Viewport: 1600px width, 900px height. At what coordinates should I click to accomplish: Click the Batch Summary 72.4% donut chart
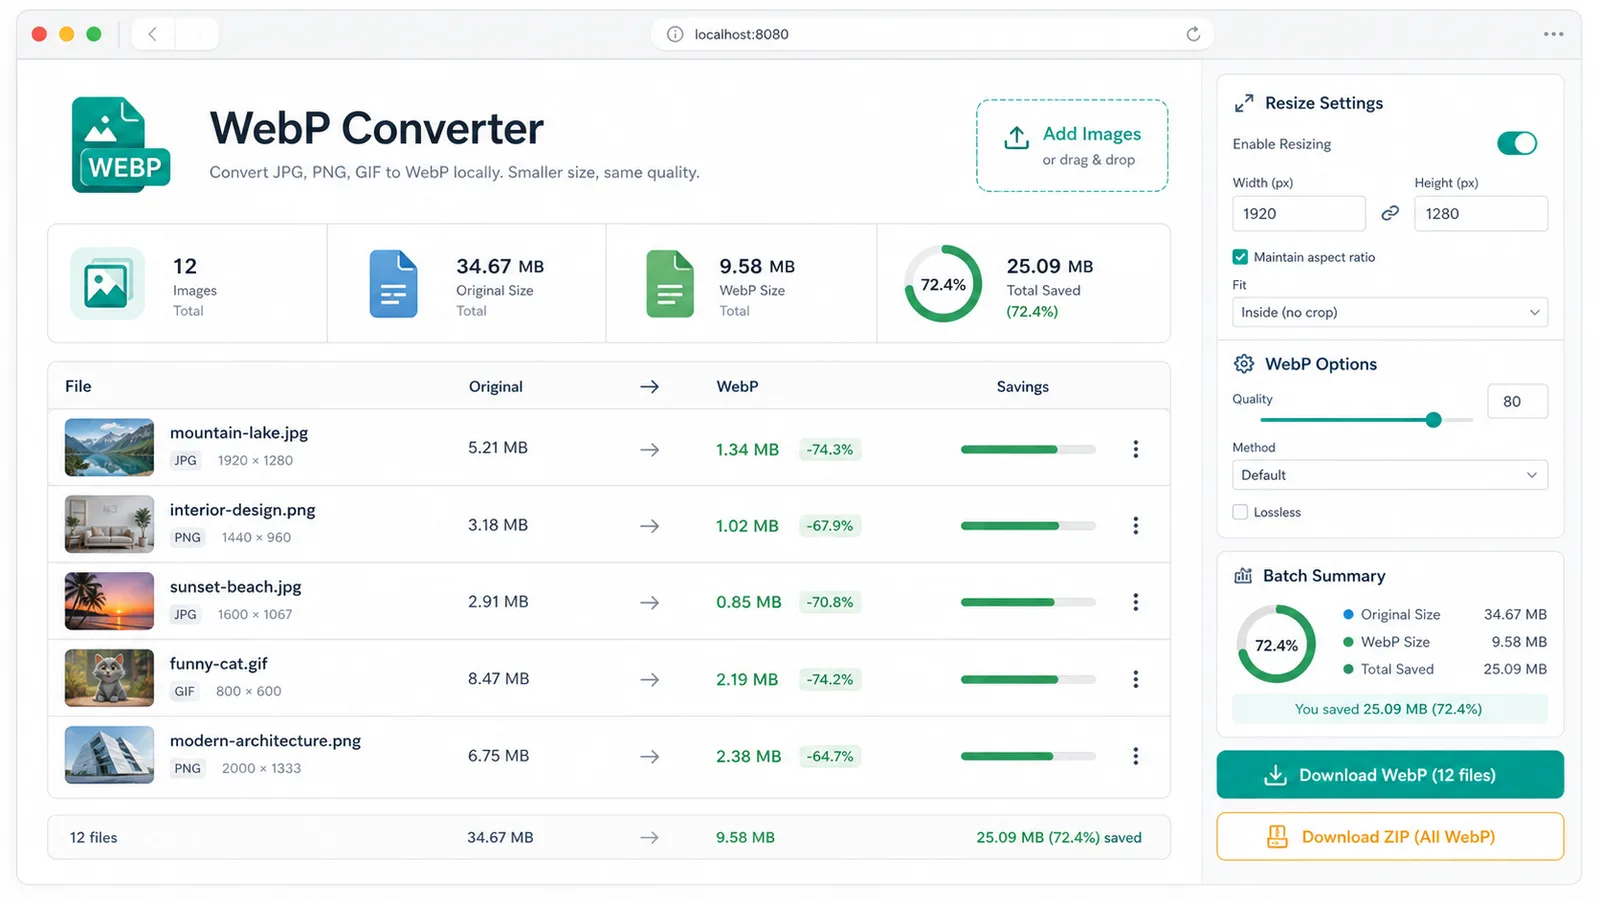1276,644
